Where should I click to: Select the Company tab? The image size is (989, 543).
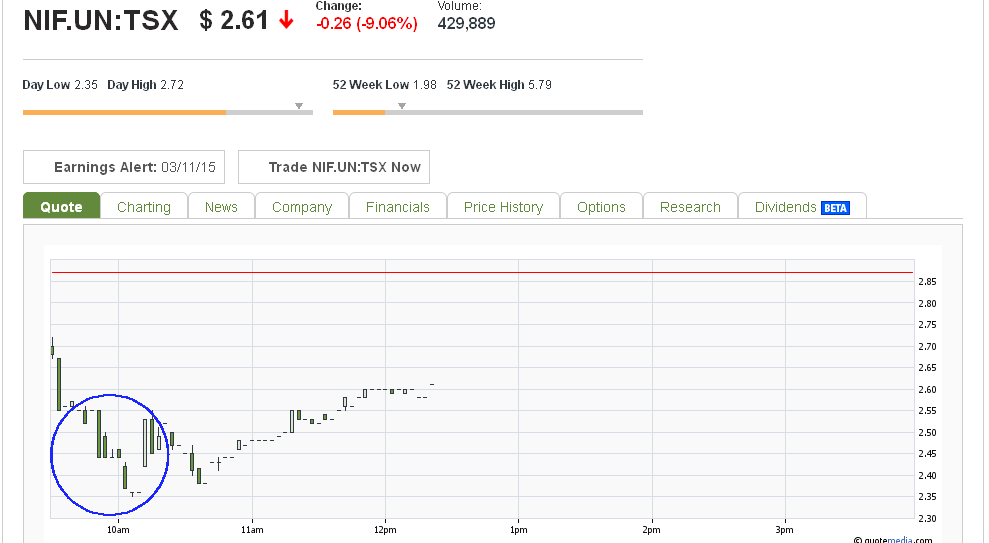click(x=302, y=206)
